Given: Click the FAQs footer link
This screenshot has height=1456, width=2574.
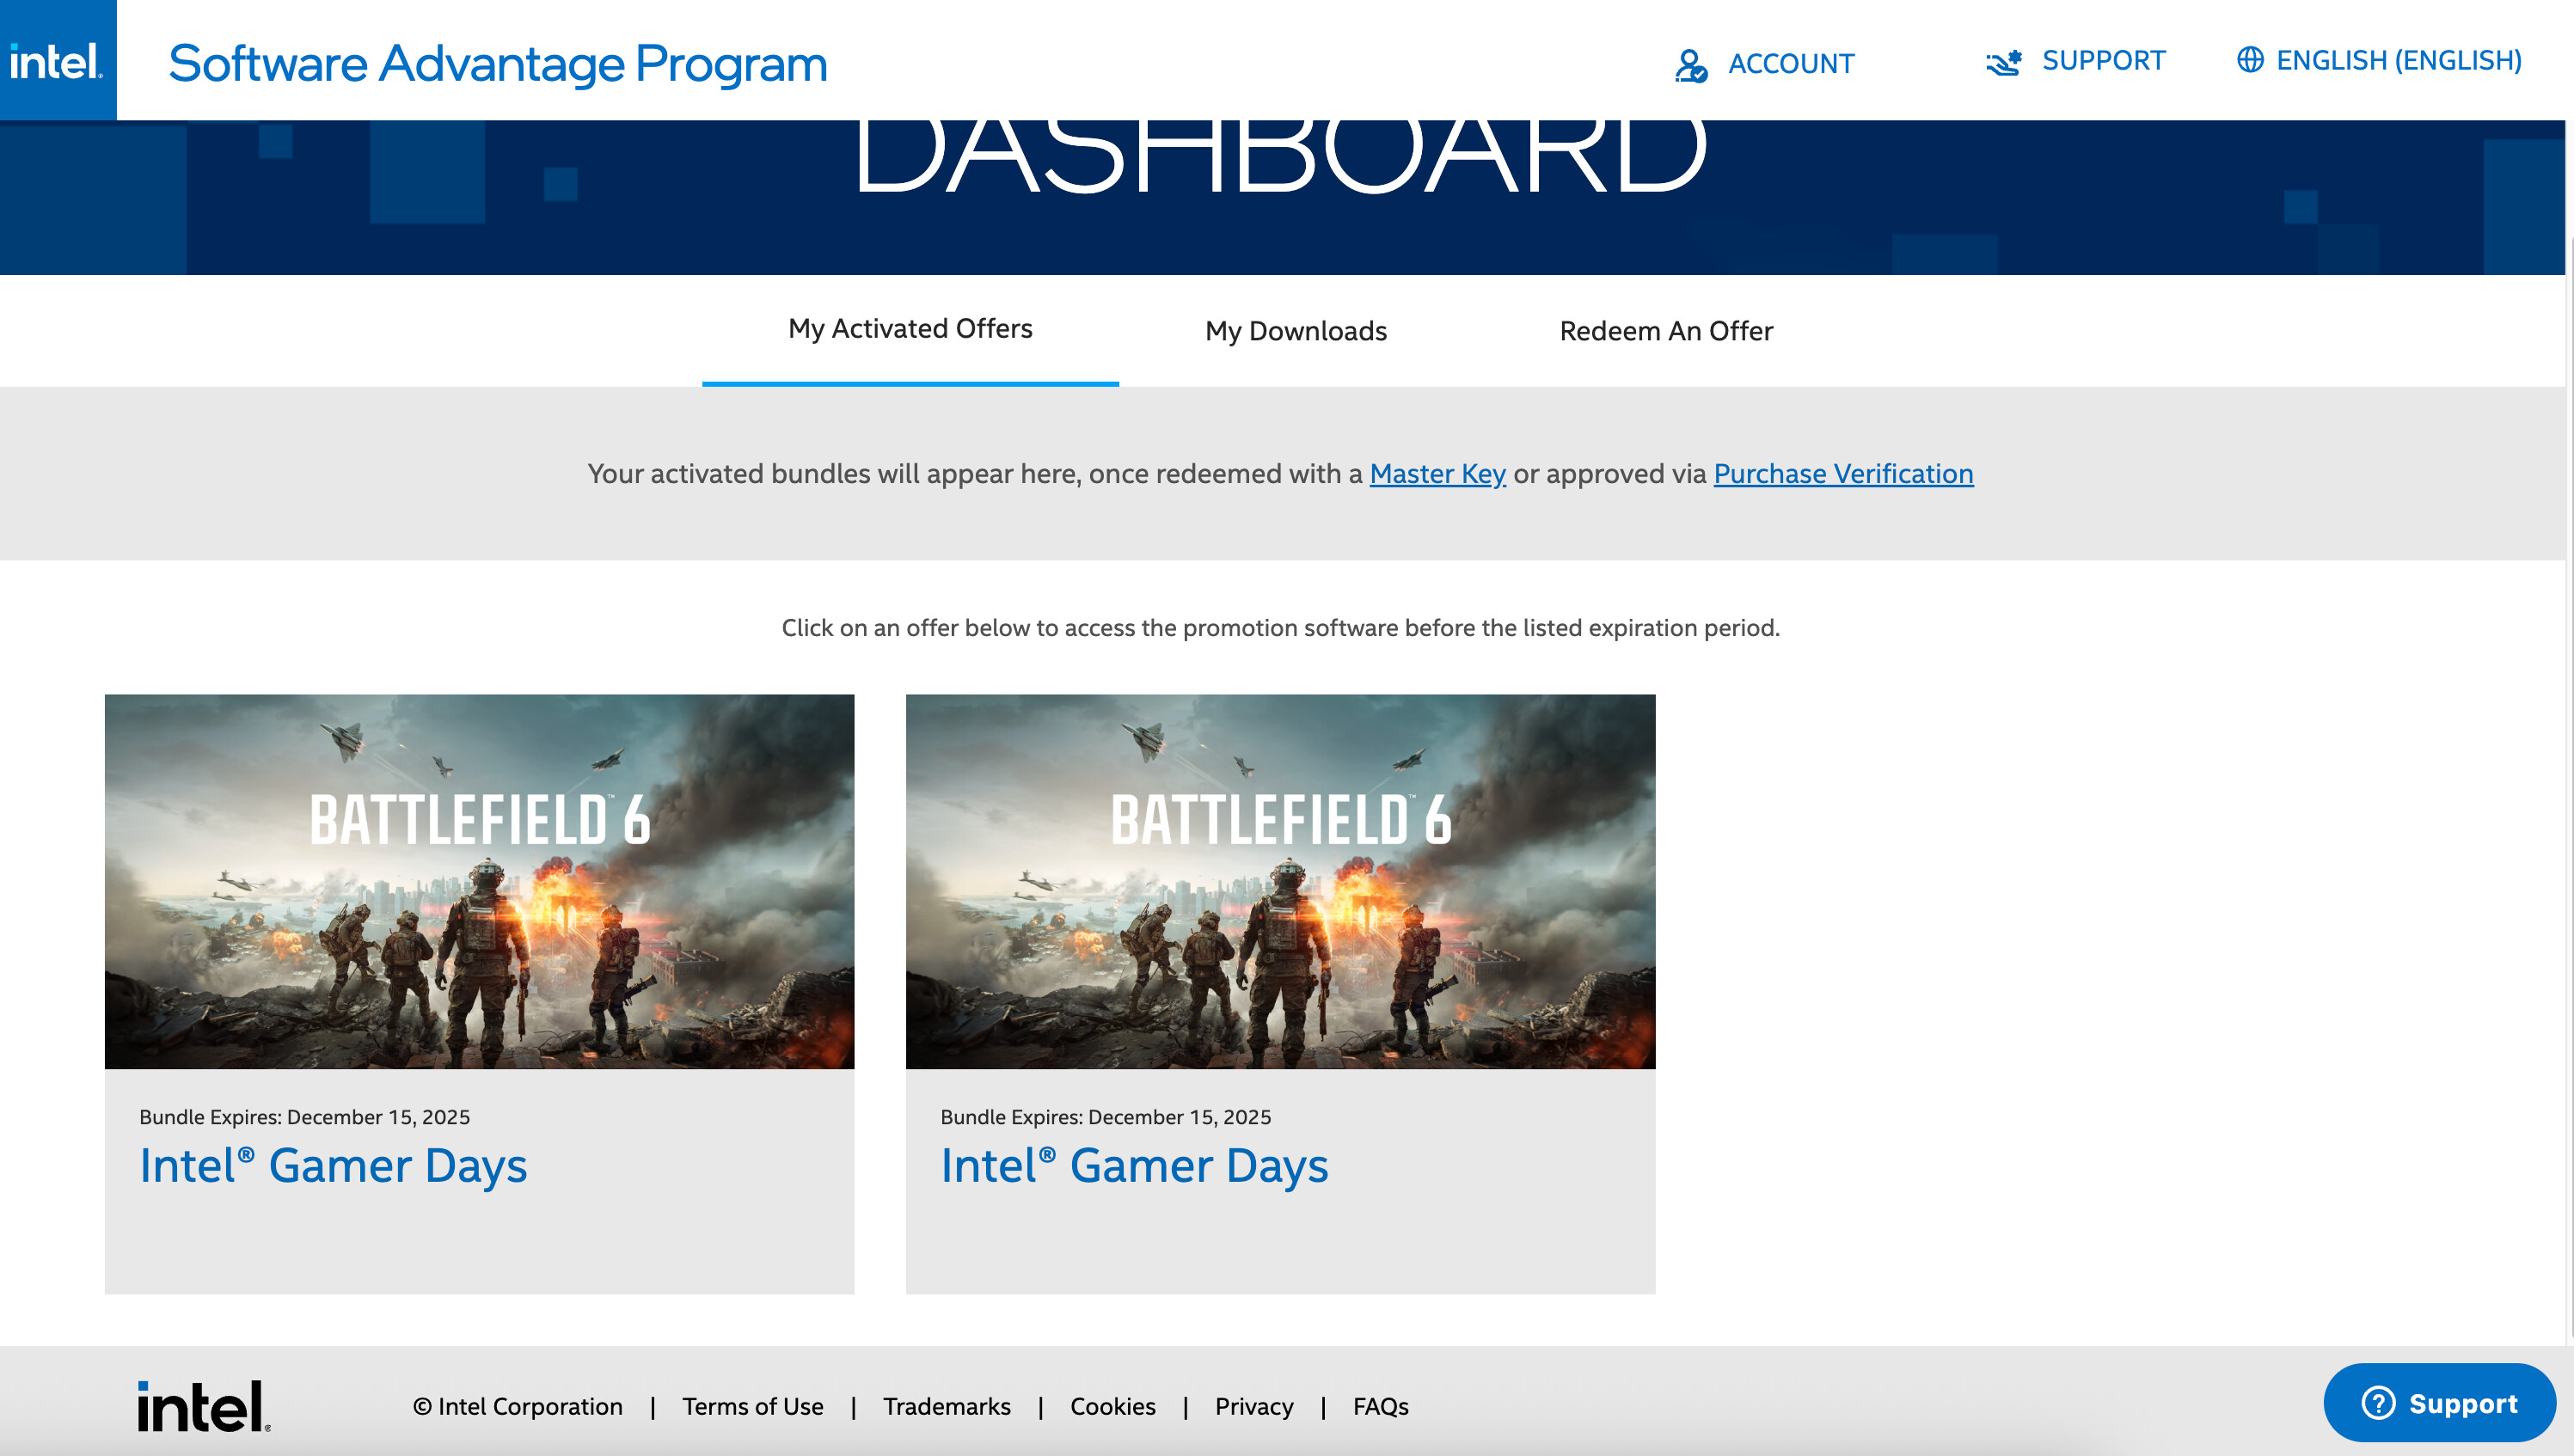Looking at the screenshot, I should point(1380,1407).
